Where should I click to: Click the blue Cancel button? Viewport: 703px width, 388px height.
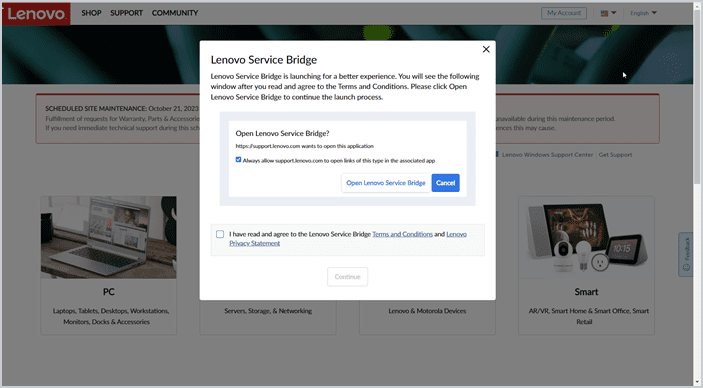point(446,183)
